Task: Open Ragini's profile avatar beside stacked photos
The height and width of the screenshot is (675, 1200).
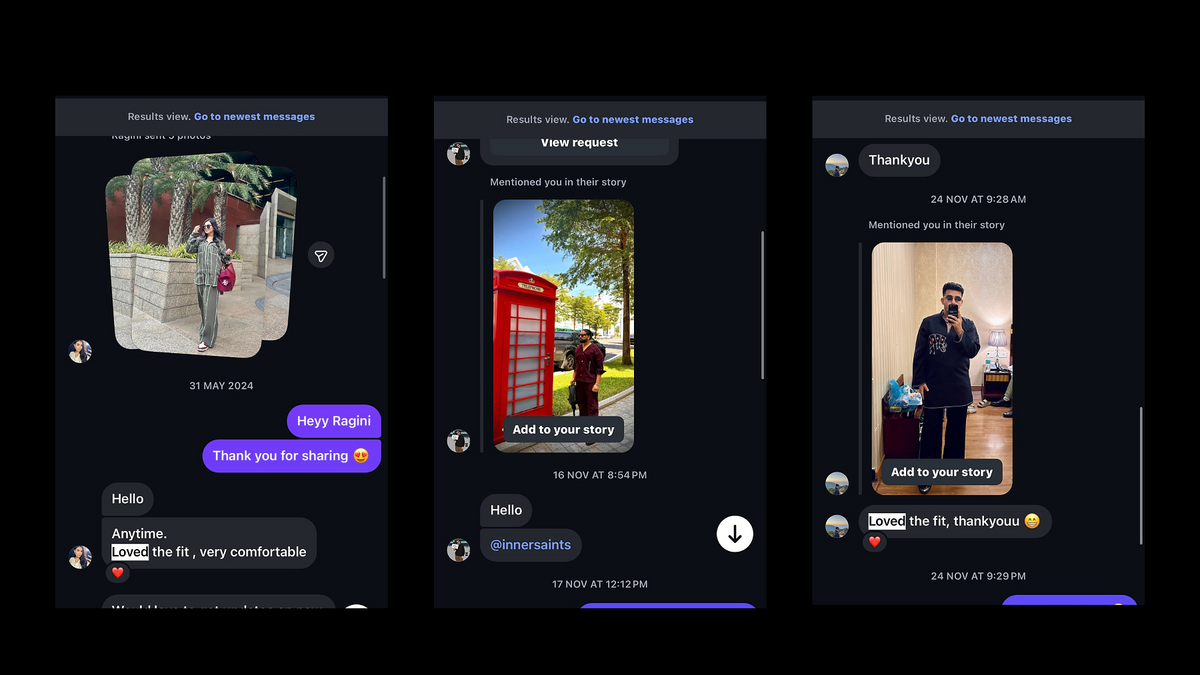Action: pos(80,351)
